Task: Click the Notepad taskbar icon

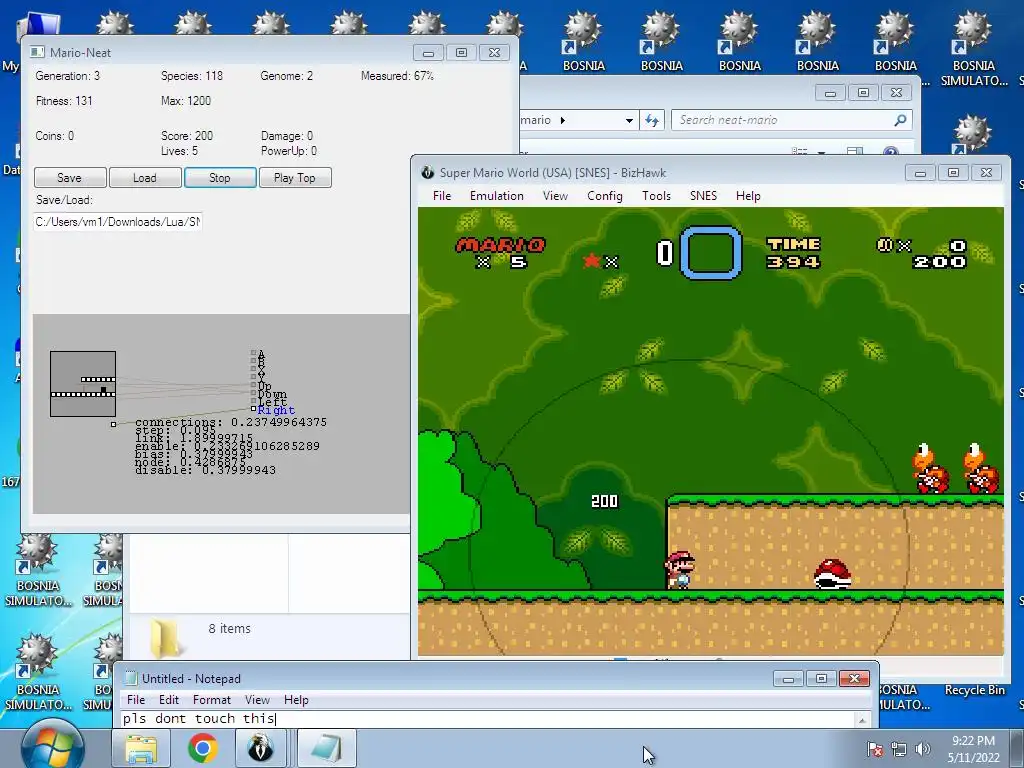Action: [x=326, y=749]
